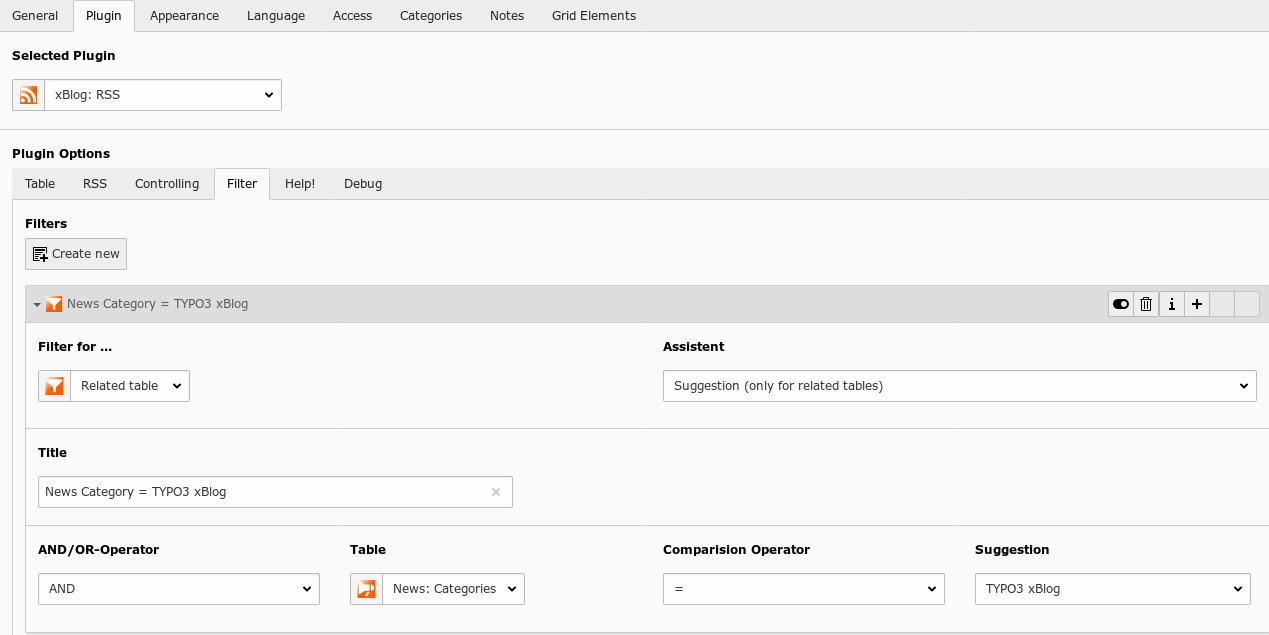Click News icon beside Table dropdown
Viewport: 1269px width, 635px height.
pyautogui.click(x=366, y=589)
